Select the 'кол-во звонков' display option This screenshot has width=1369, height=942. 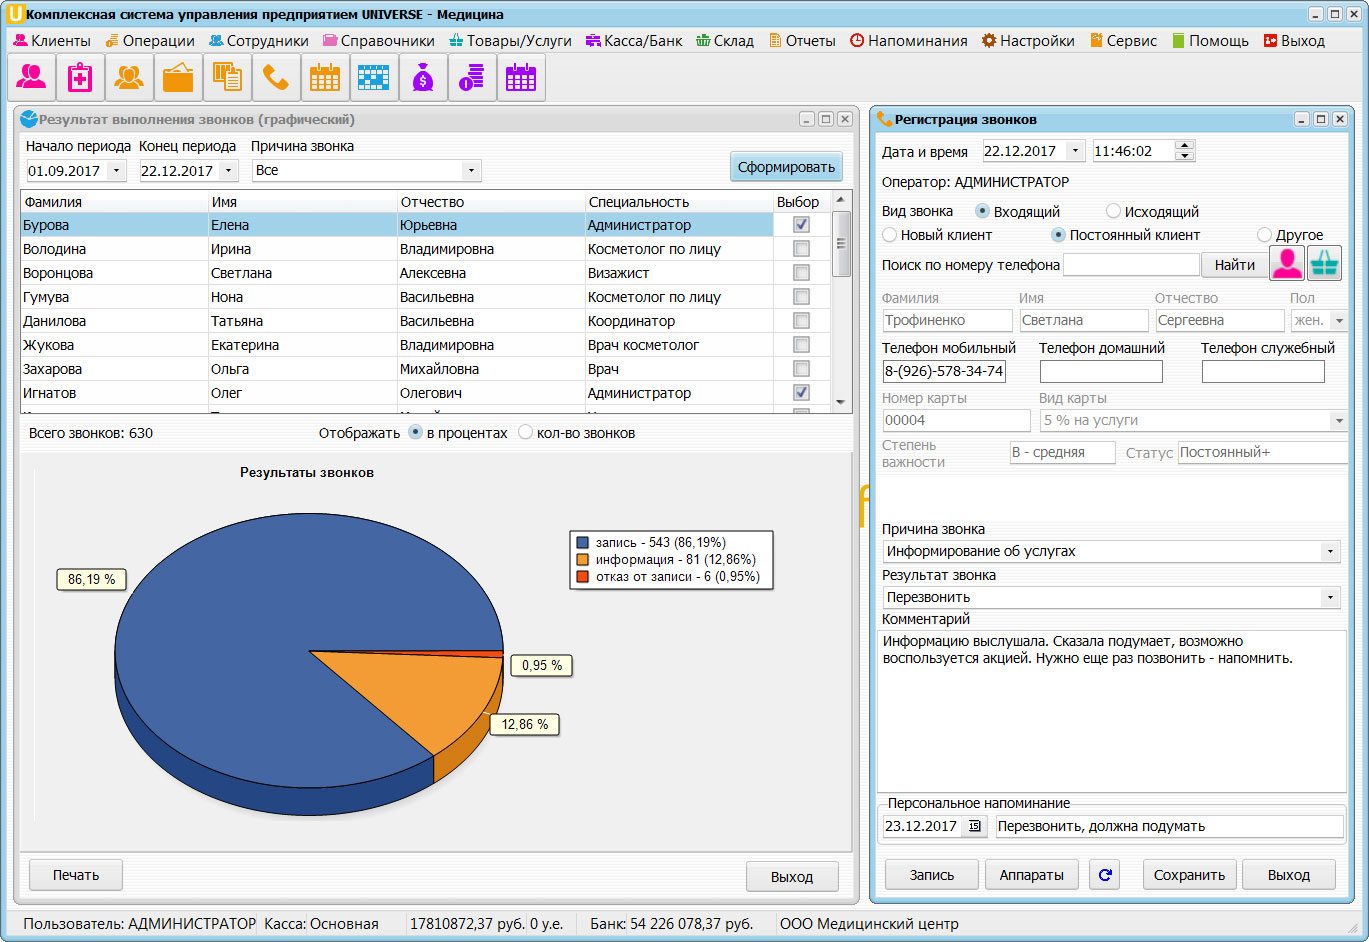pyautogui.click(x=526, y=433)
